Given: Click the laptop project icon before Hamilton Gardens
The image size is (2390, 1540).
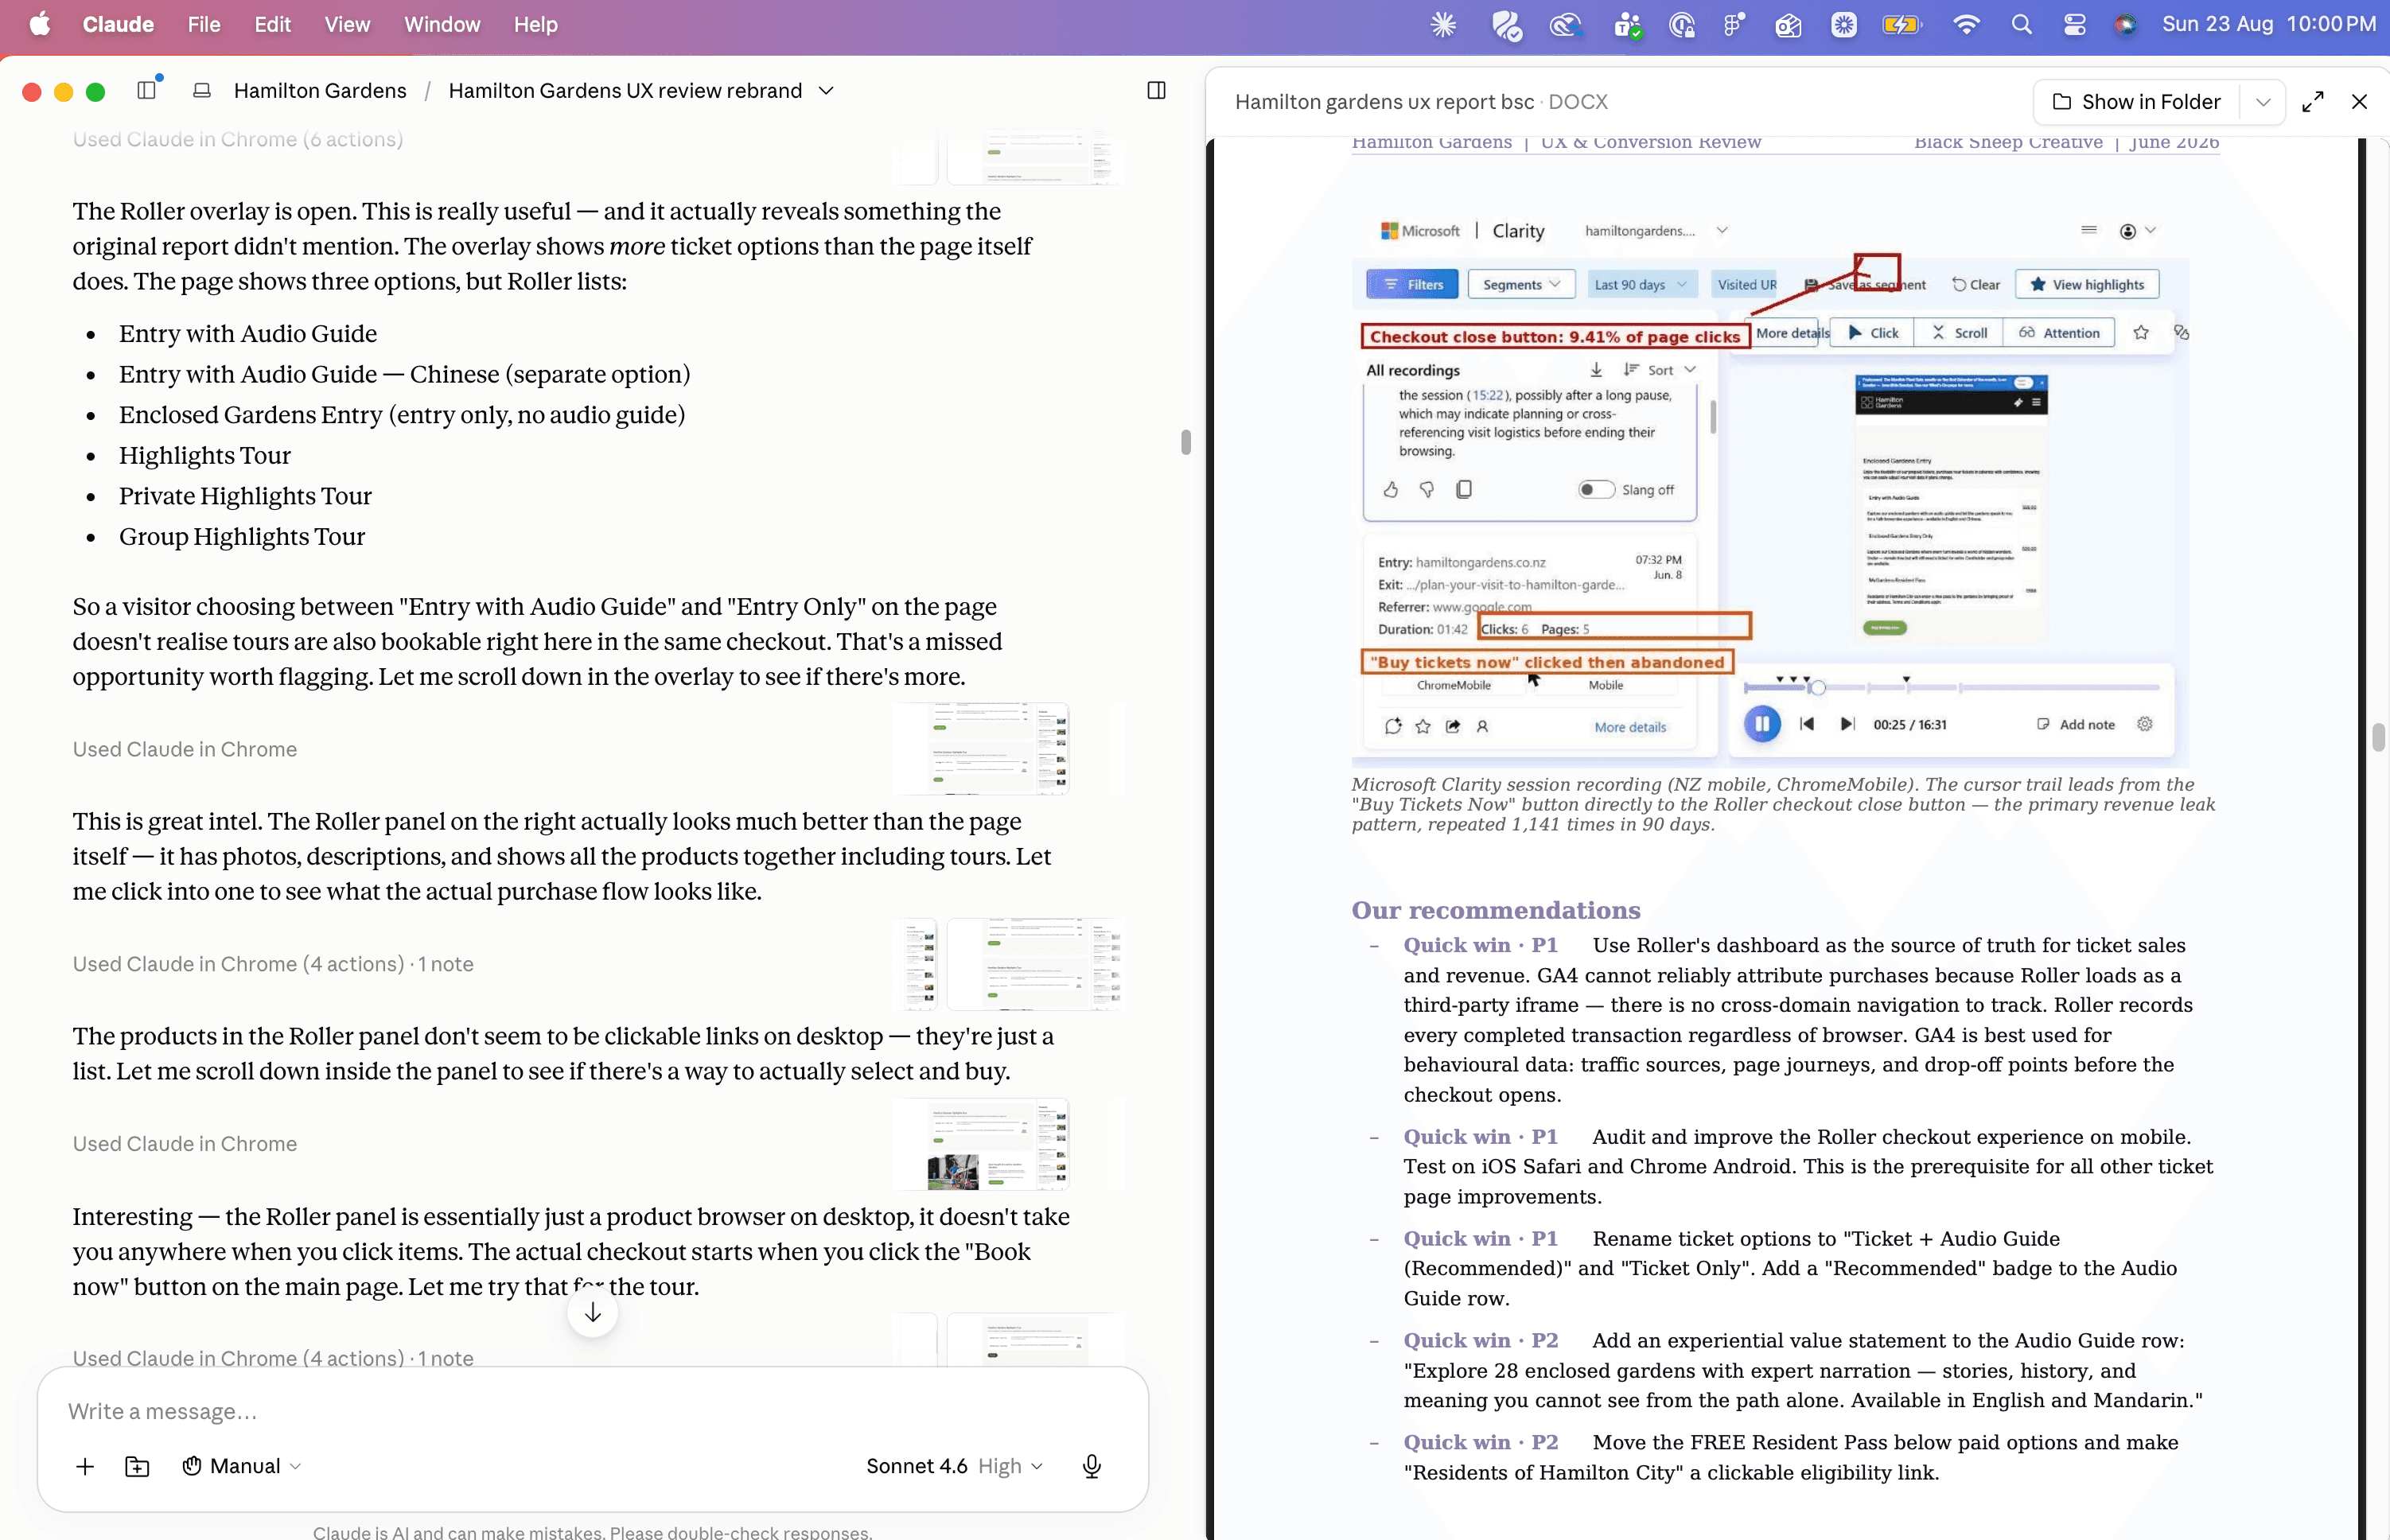Looking at the screenshot, I should point(202,91).
